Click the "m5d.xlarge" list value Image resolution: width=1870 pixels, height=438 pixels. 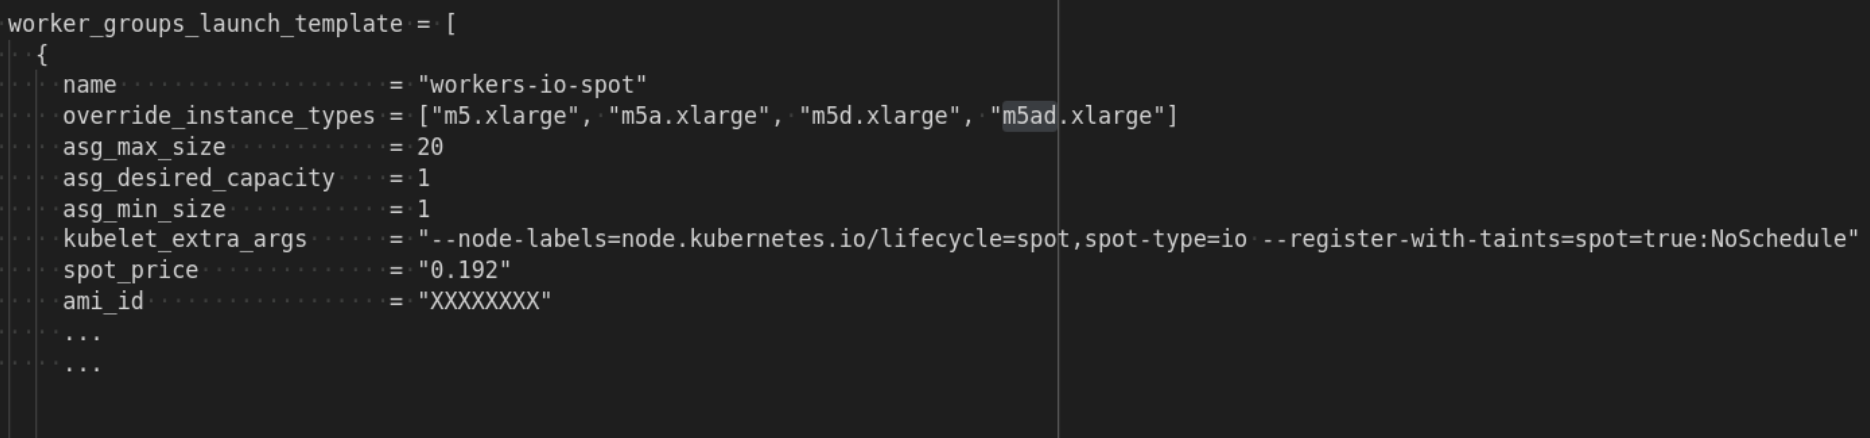[879, 116]
